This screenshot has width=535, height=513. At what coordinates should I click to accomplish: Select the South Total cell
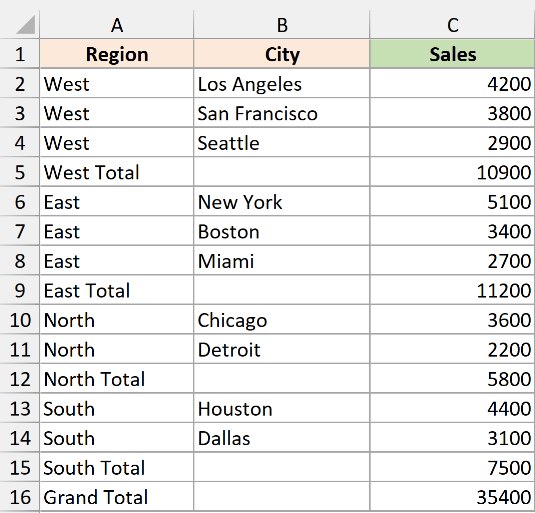[117, 467]
